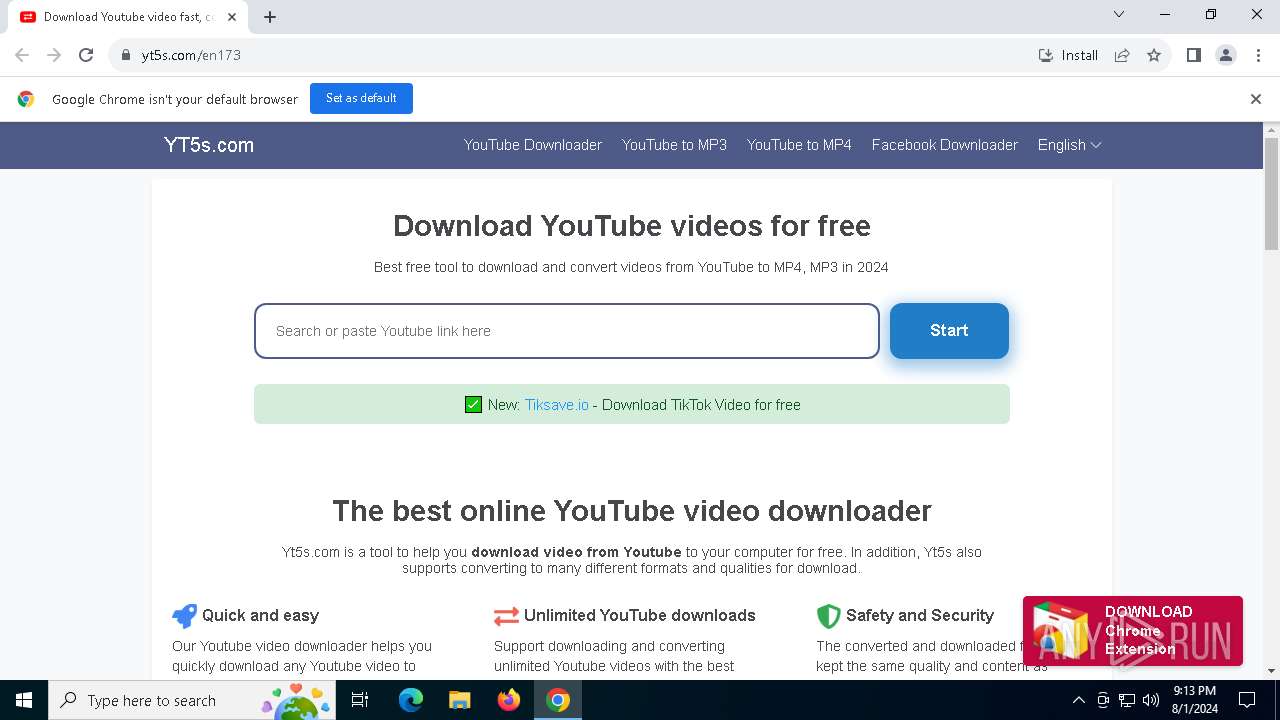Click the Chrome taskbar icon
The width and height of the screenshot is (1280, 720).
558,700
